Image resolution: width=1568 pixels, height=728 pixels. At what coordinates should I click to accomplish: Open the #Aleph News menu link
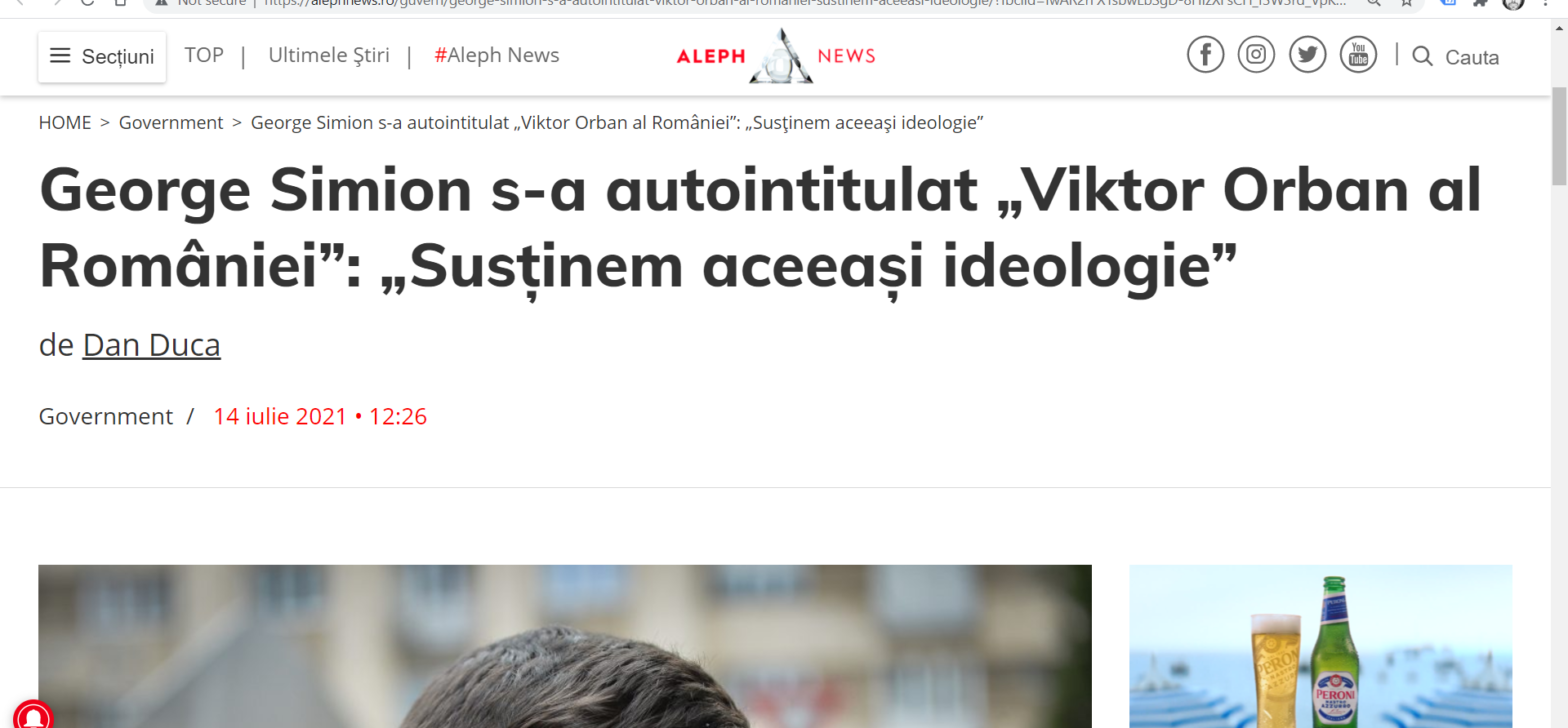pos(497,55)
